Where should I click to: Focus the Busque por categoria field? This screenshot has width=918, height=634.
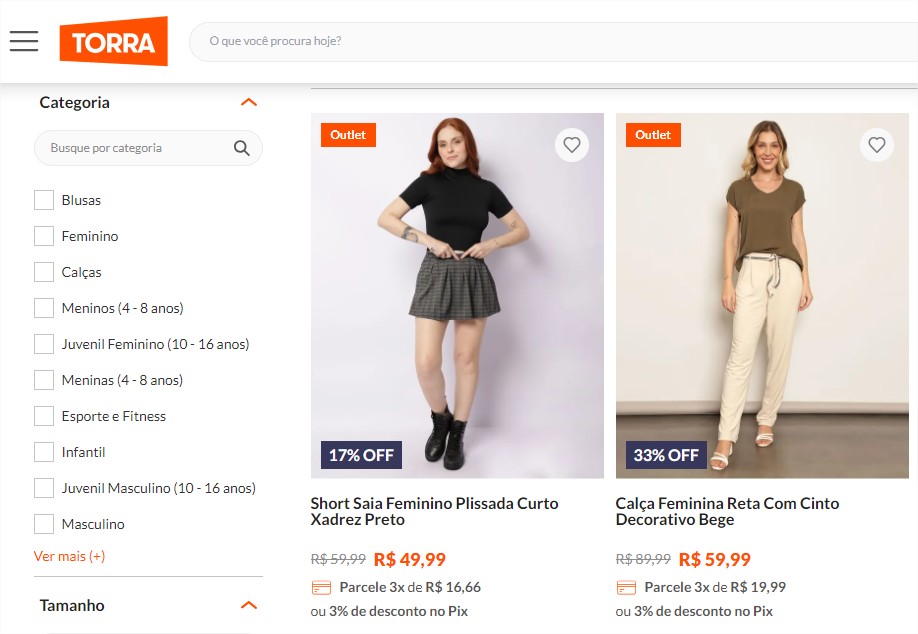[135, 148]
